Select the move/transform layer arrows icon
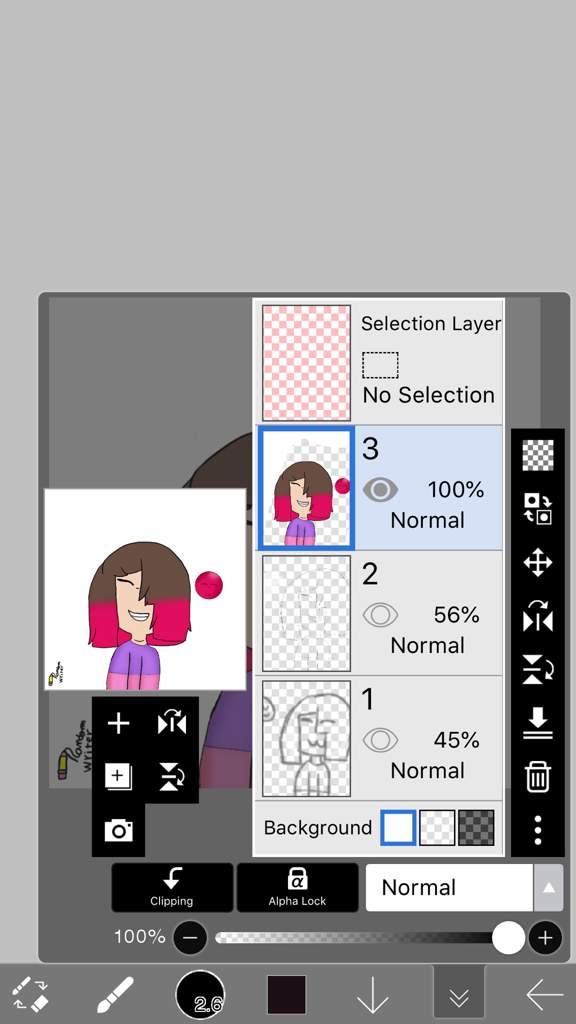Screen dimensions: 576x1024 537,562
